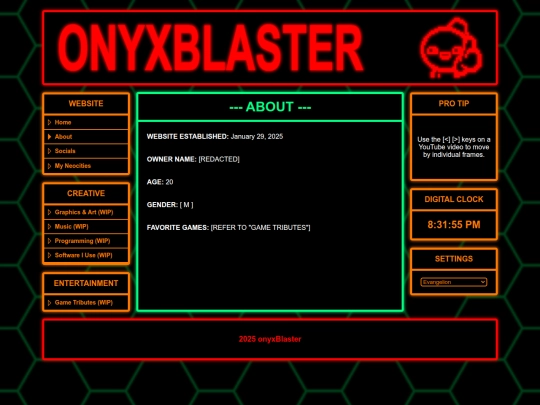Image resolution: width=540 pixels, height=405 pixels.
Task: Click the triangle arrow beside My Neocities
Action: [x=49, y=166]
